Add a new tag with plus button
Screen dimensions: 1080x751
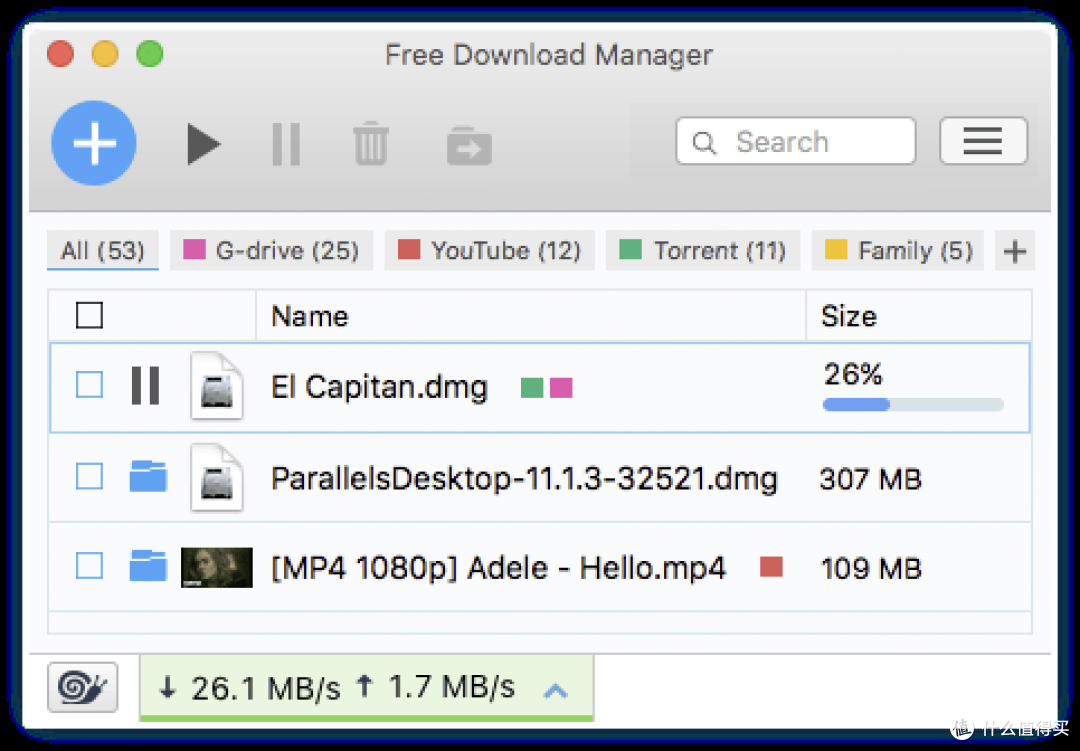1014,251
